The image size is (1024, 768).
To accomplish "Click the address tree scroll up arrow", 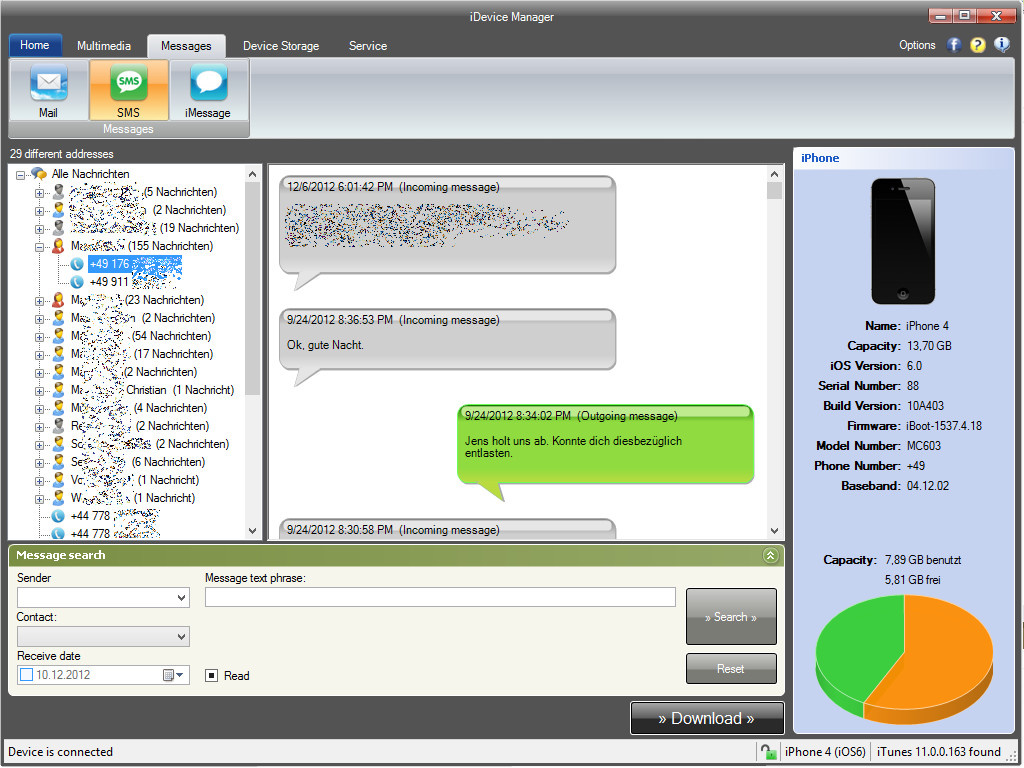I will pos(253,174).
